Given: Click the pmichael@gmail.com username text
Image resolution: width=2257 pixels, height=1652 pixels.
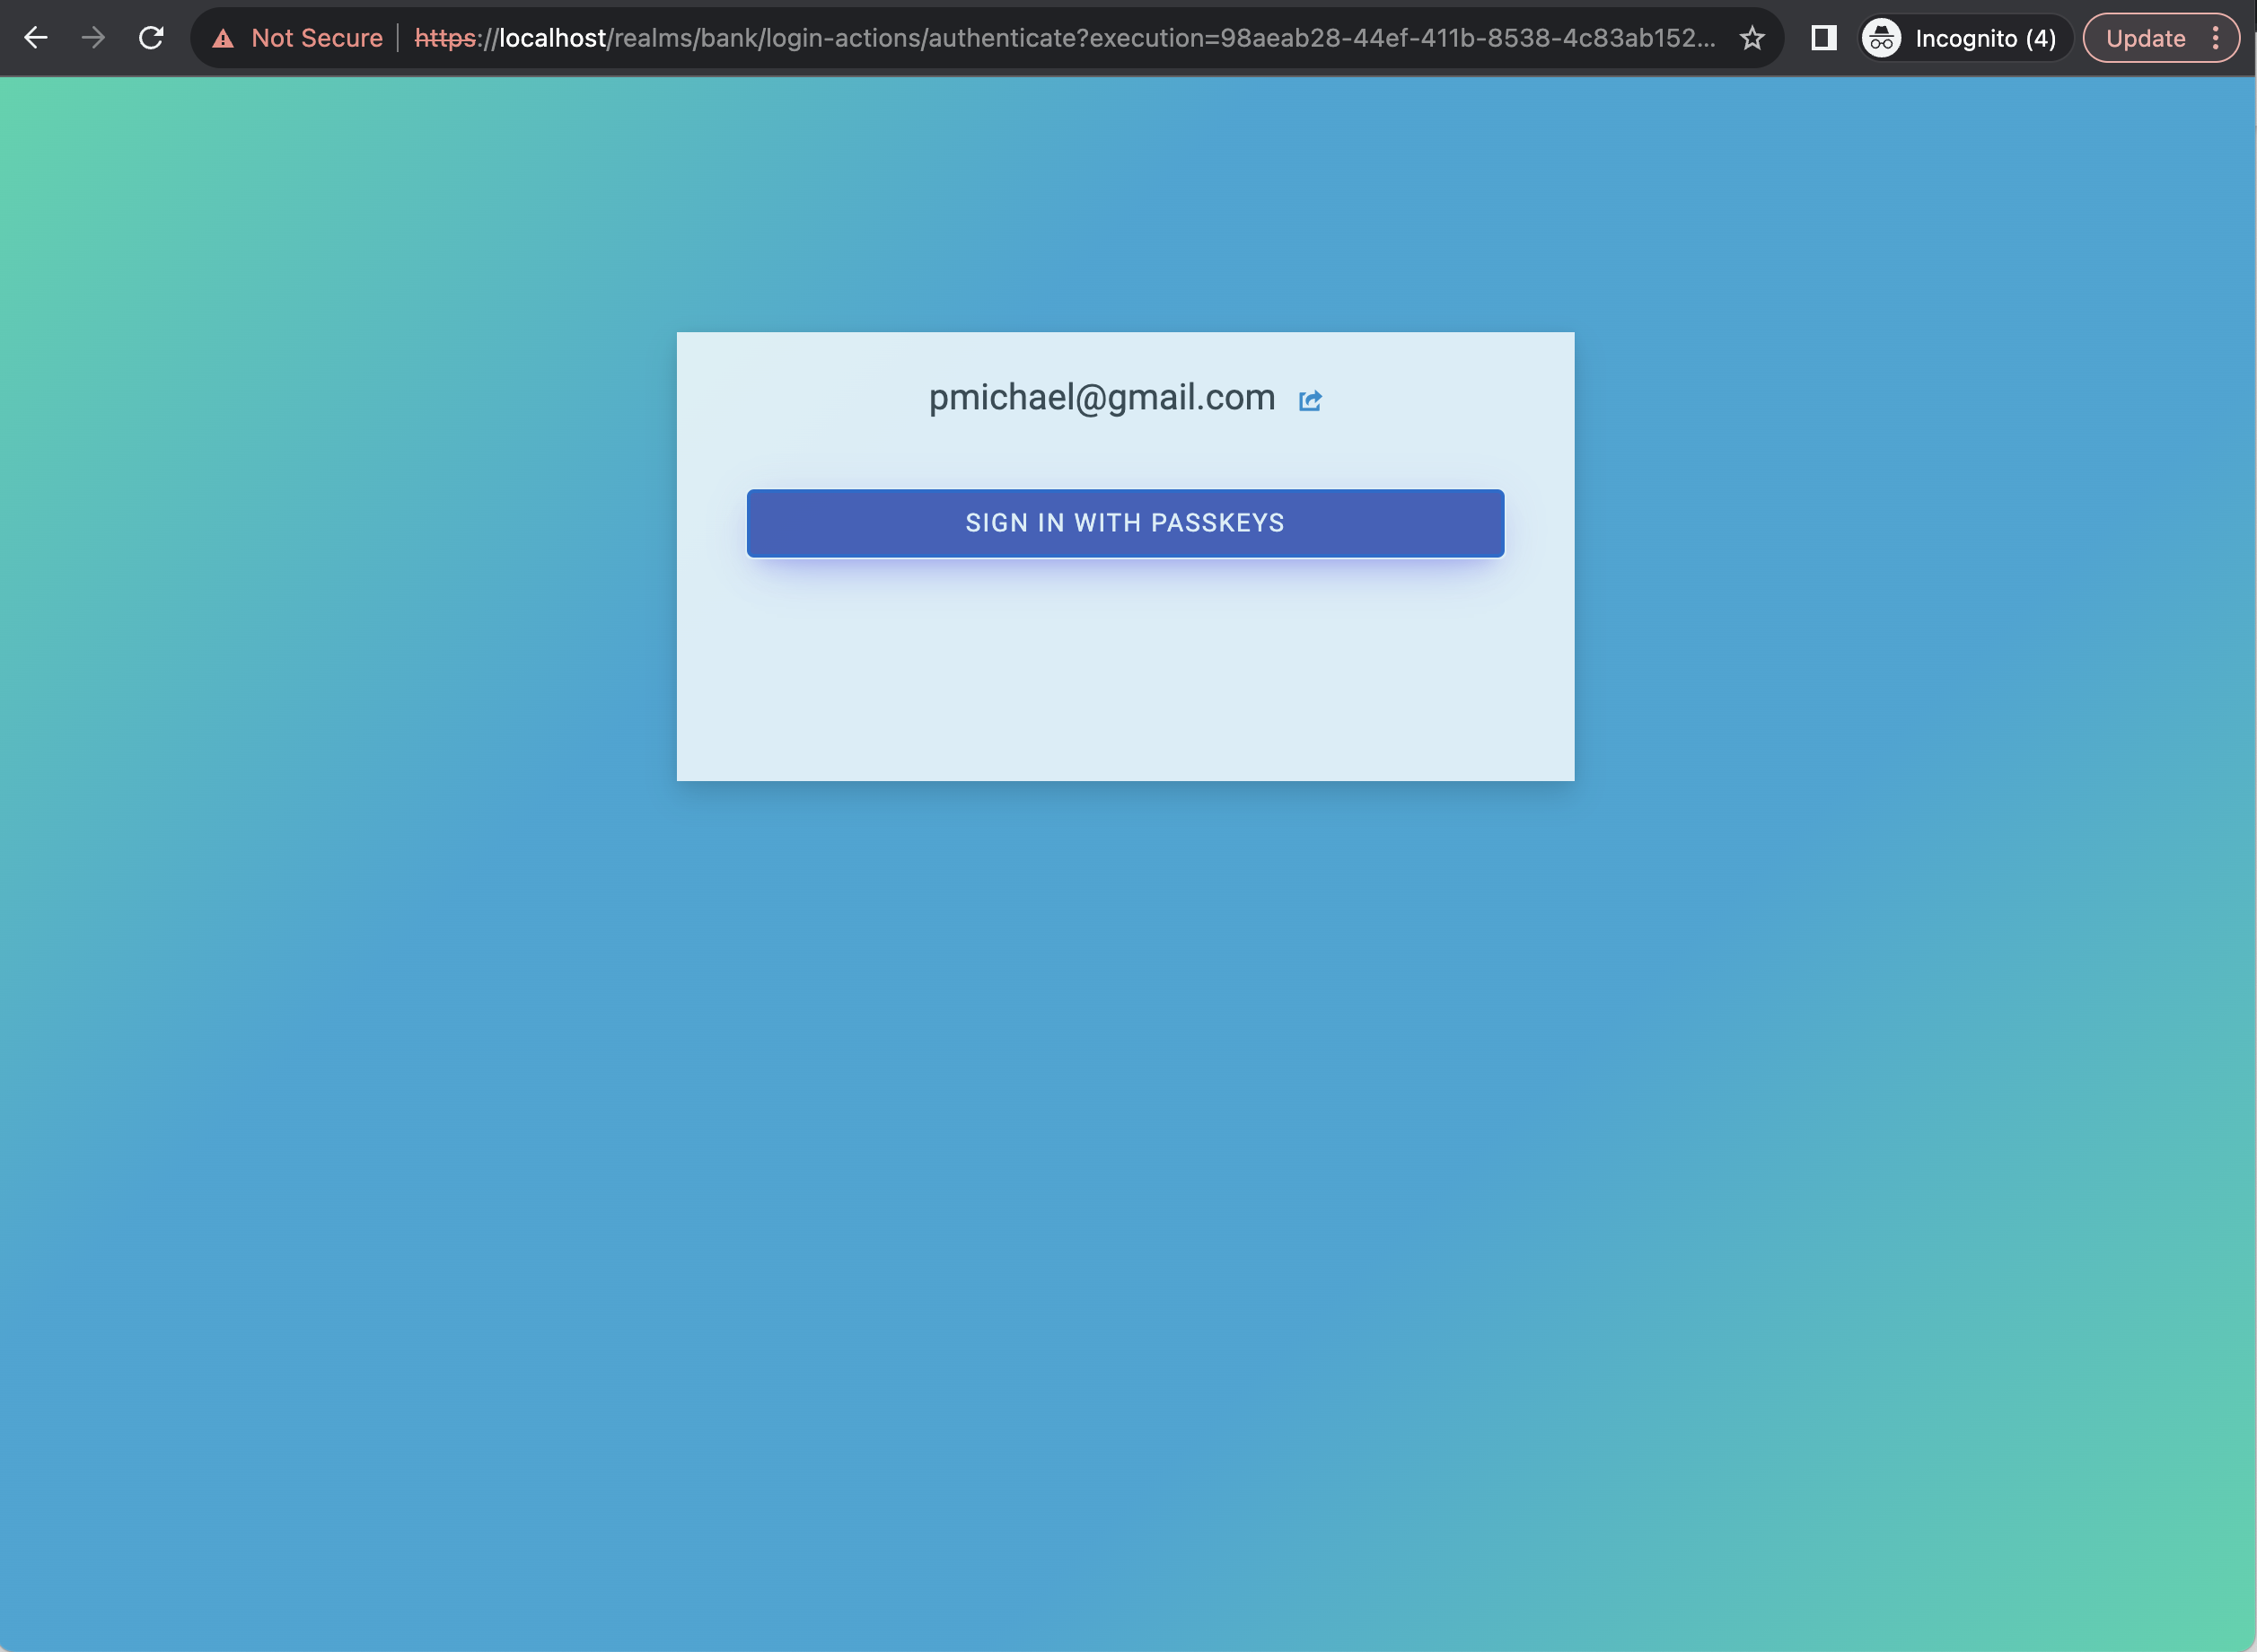Looking at the screenshot, I should pyautogui.click(x=1101, y=397).
